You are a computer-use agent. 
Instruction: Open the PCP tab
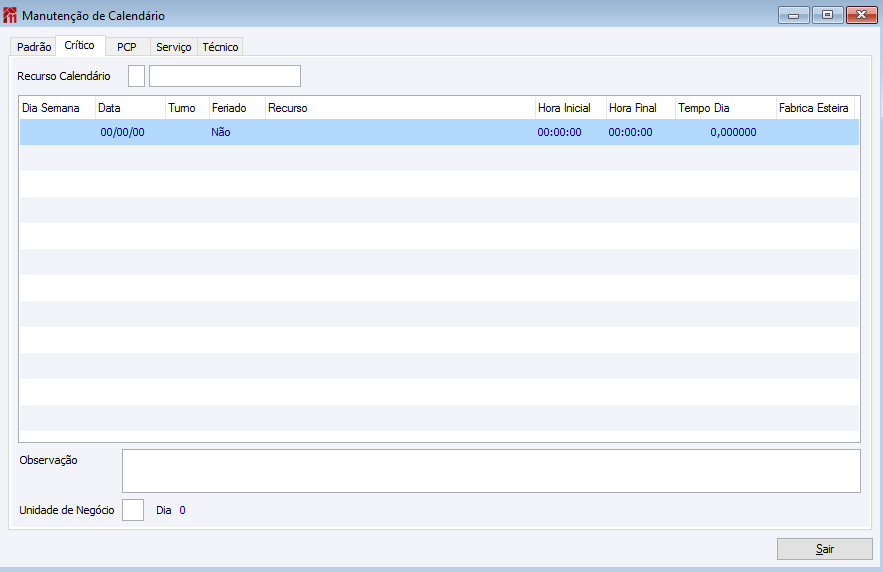127,47
